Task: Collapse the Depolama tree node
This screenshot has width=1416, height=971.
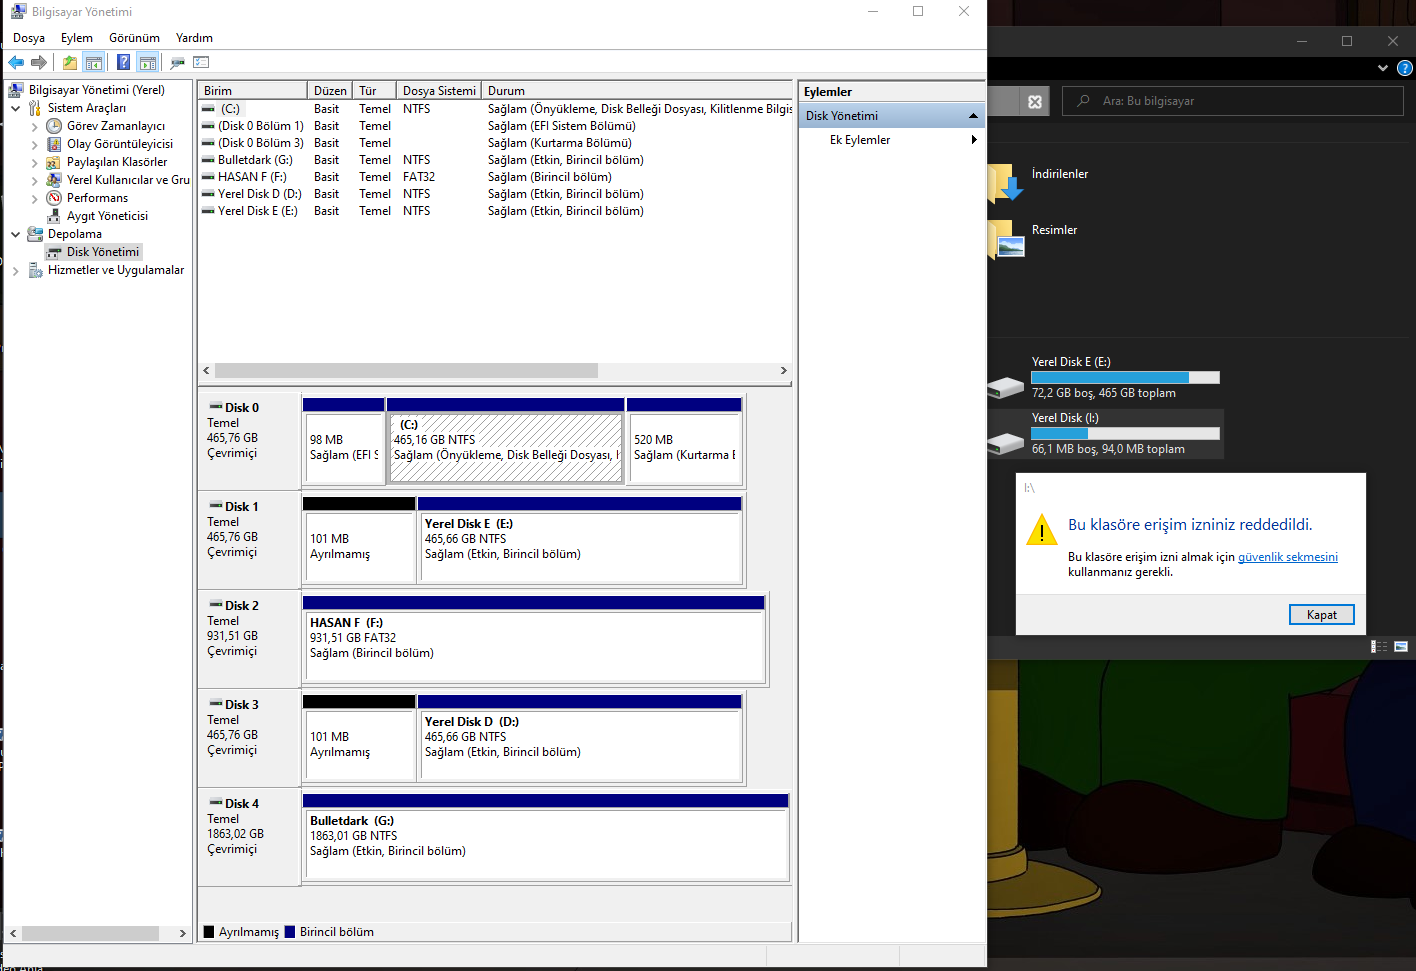Action: (16, 234)
